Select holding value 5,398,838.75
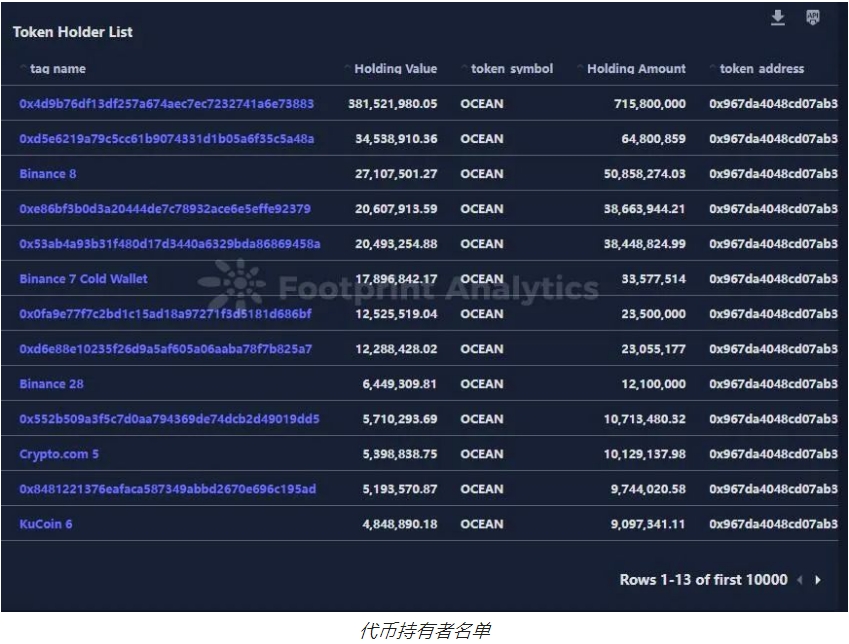This screenshot has height=644, width=849. 400,454
